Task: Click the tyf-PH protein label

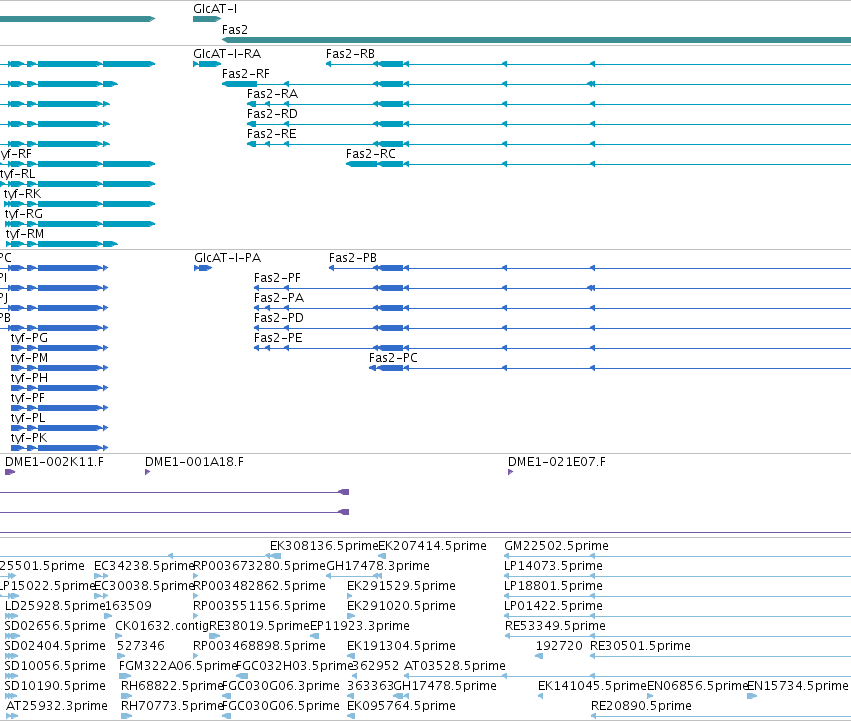Action: point(29,378)
